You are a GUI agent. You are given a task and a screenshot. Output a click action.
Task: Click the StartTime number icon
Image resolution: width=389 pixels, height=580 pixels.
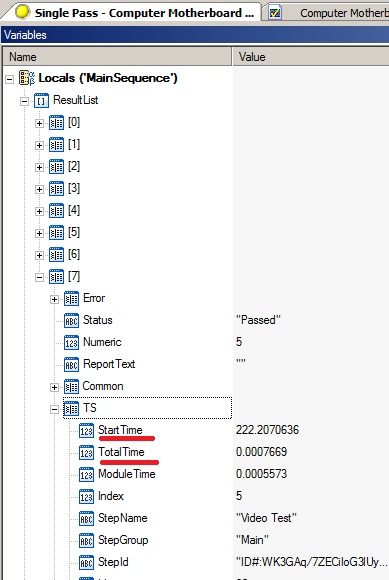pos(86,431)
